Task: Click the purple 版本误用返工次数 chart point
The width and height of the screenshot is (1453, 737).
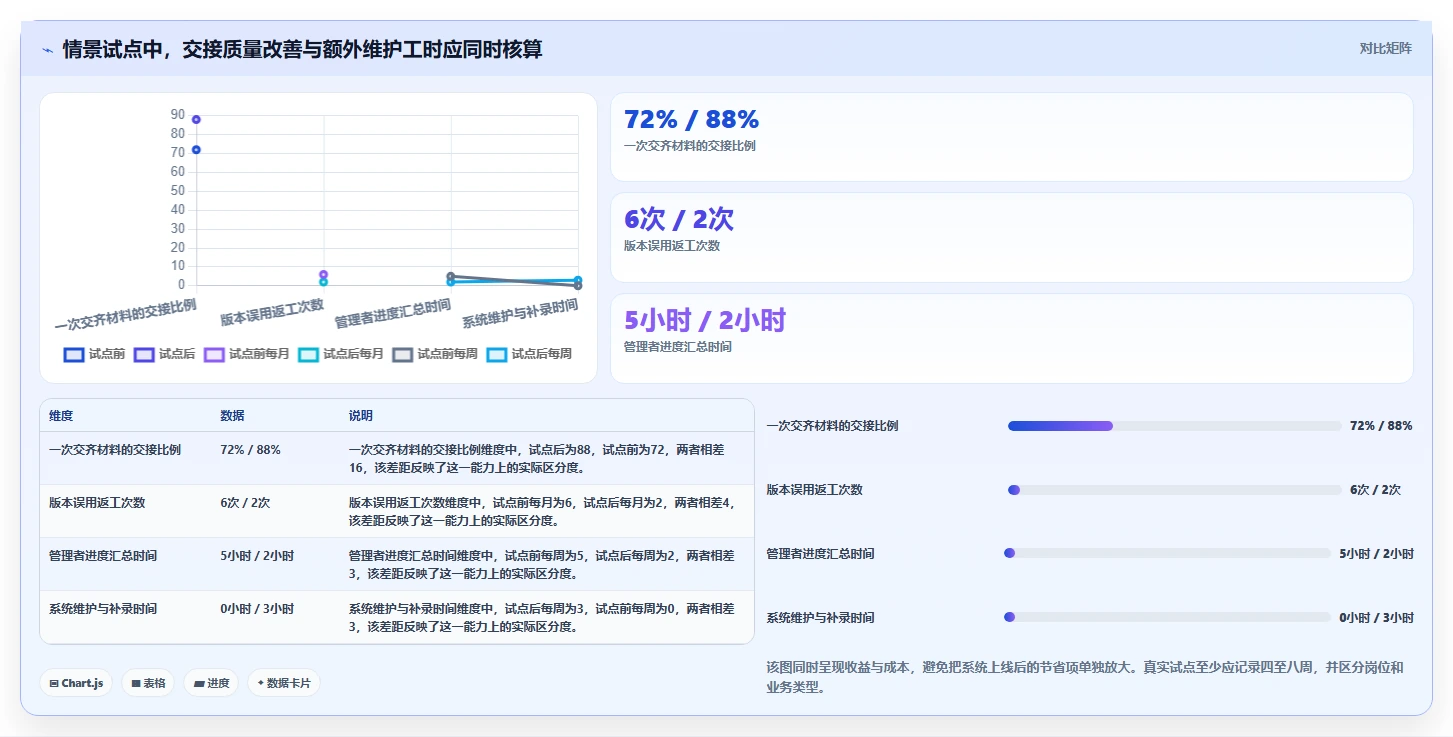Action: click(x=323, y=274)
